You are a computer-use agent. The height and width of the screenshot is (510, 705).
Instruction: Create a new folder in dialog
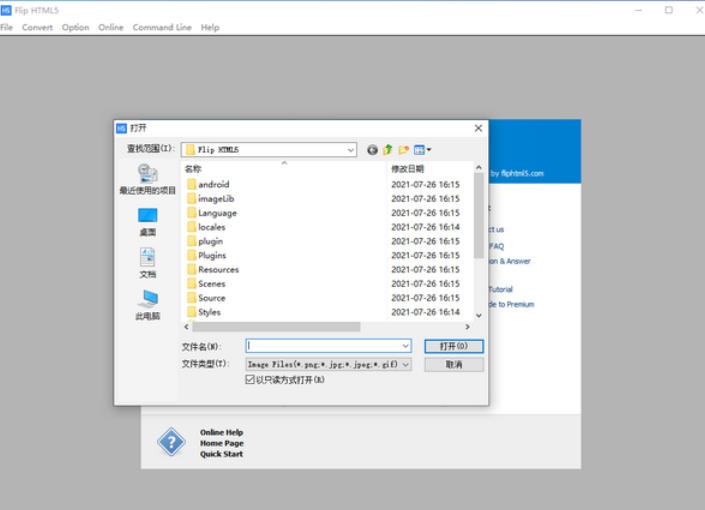click(403, 150)
